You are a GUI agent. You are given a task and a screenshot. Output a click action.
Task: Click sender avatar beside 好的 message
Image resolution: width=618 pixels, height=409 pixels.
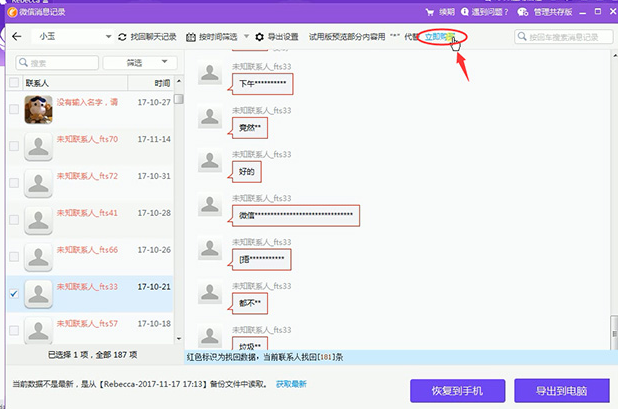click(x=210, y=161)
